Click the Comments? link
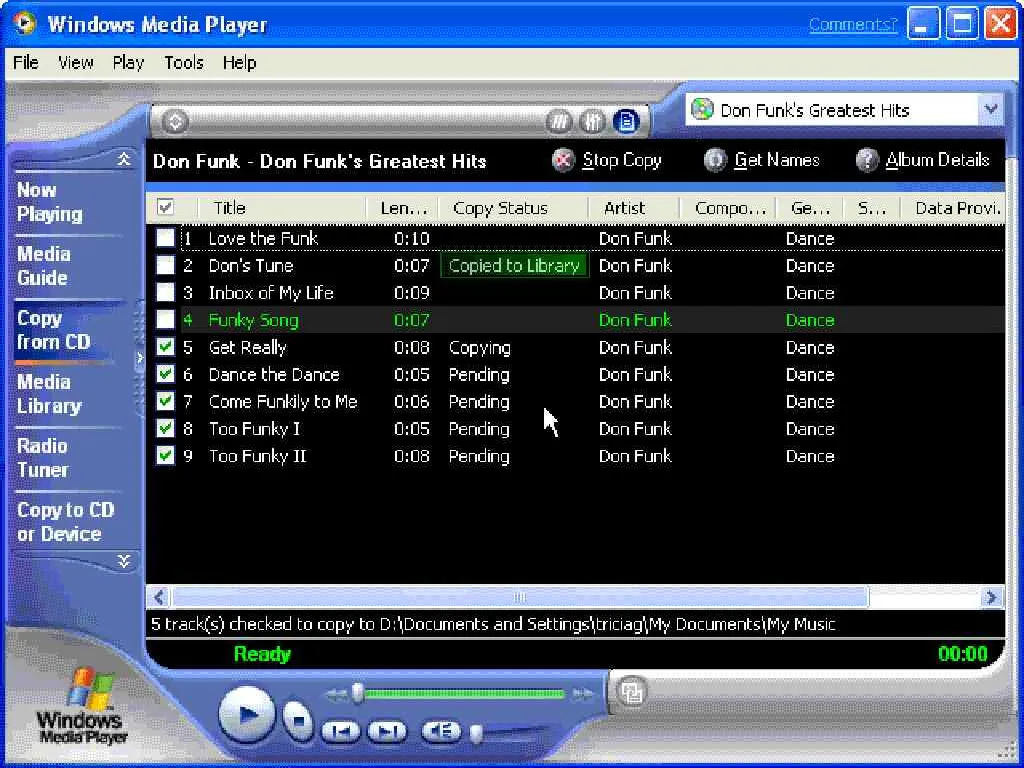The image size is (1024, 768). point(853,25)
